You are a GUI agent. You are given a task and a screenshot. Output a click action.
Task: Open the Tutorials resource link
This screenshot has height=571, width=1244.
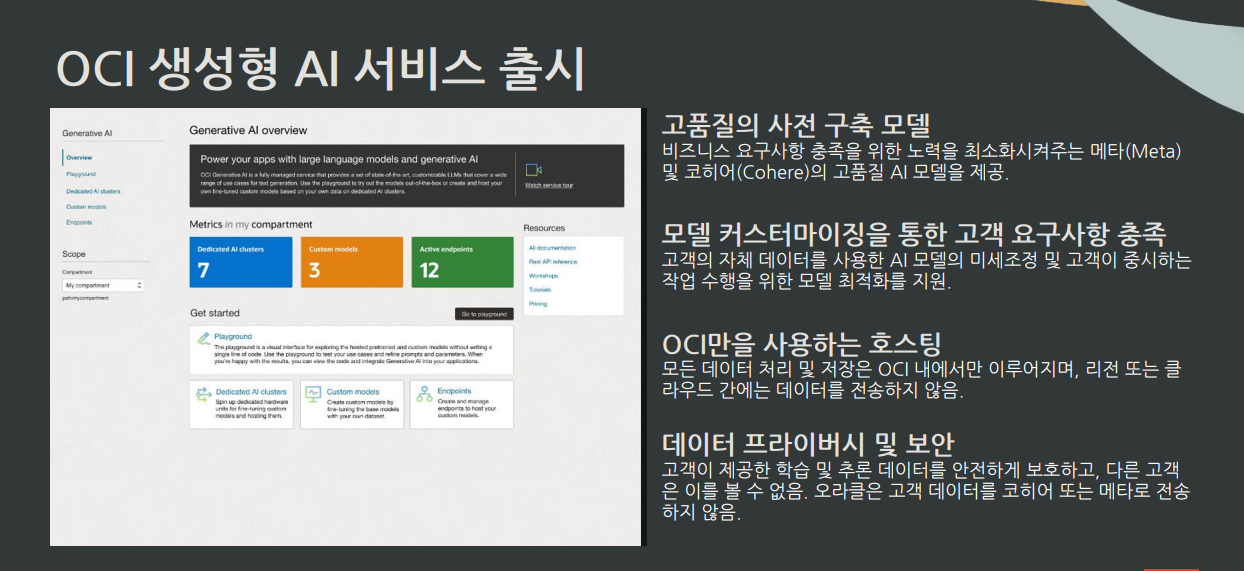[x=540, y=289]
